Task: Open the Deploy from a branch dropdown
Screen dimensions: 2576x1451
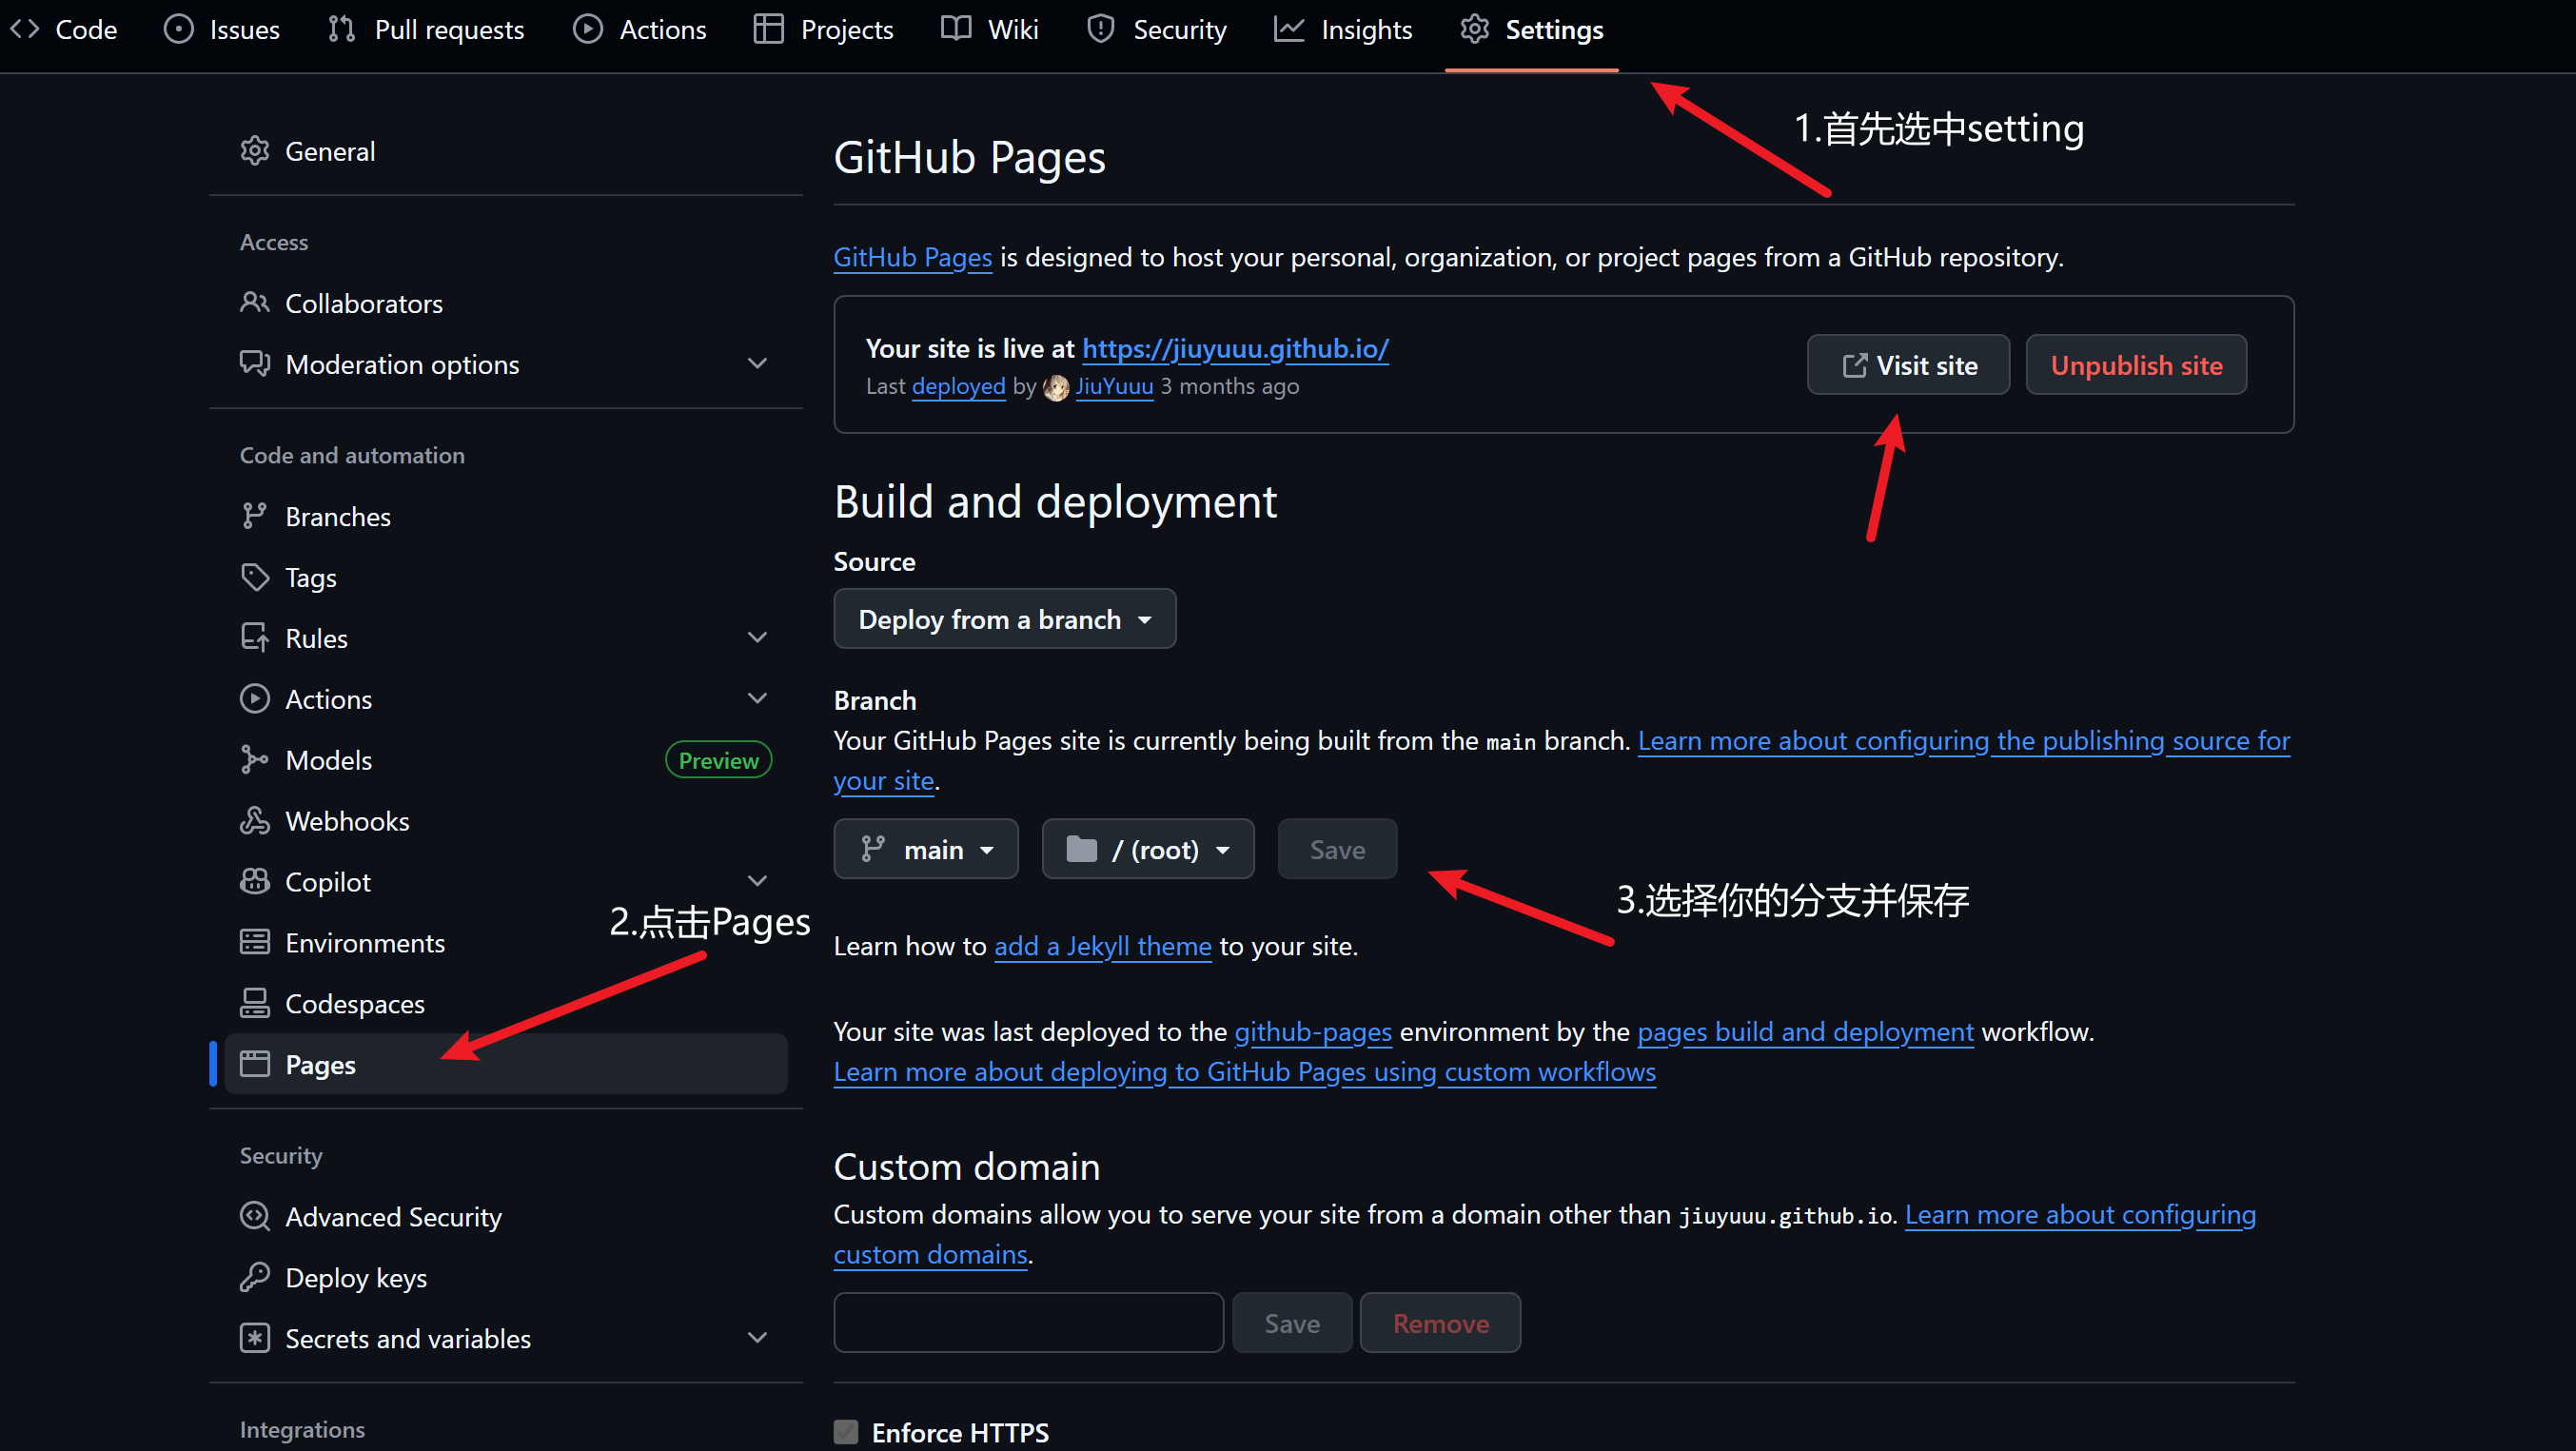Action: tap(1004, 619)
